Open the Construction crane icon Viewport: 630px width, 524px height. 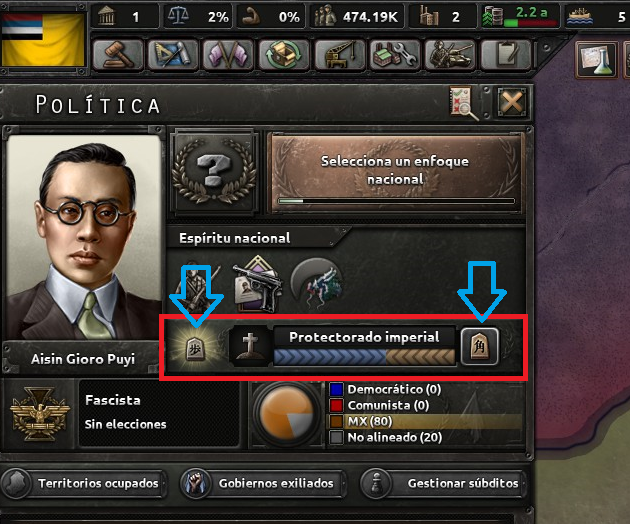point(339,54)
